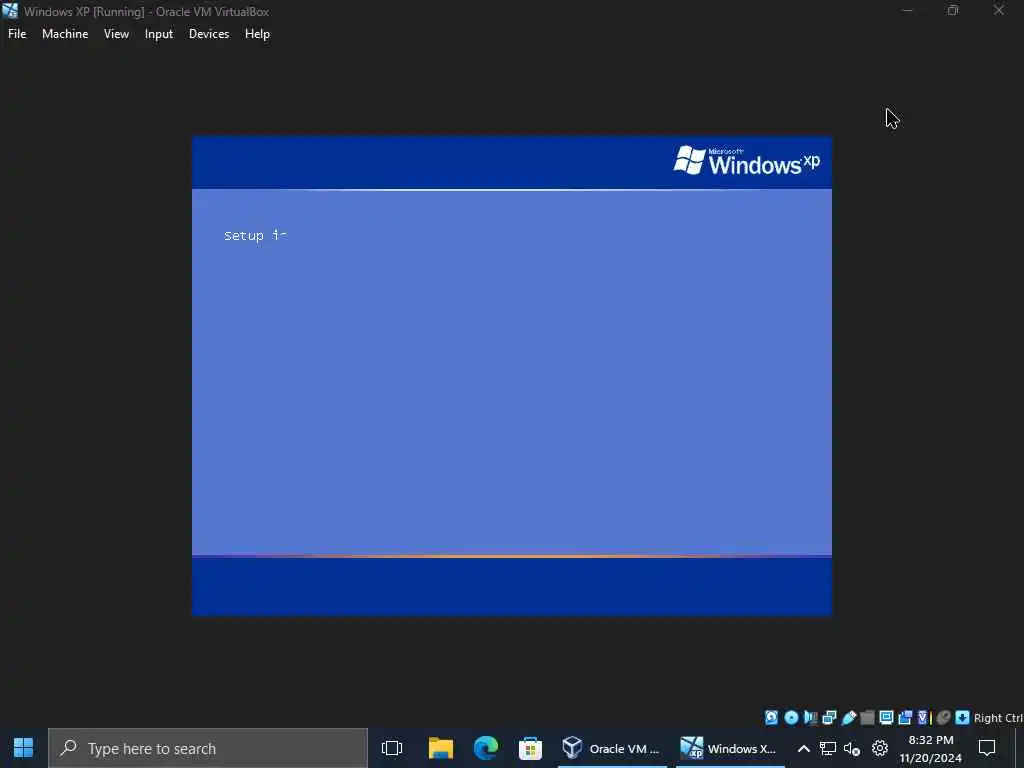Screen dimensions: 1024x768
Task: Click the Windows Start button
Action: point(24,748)
